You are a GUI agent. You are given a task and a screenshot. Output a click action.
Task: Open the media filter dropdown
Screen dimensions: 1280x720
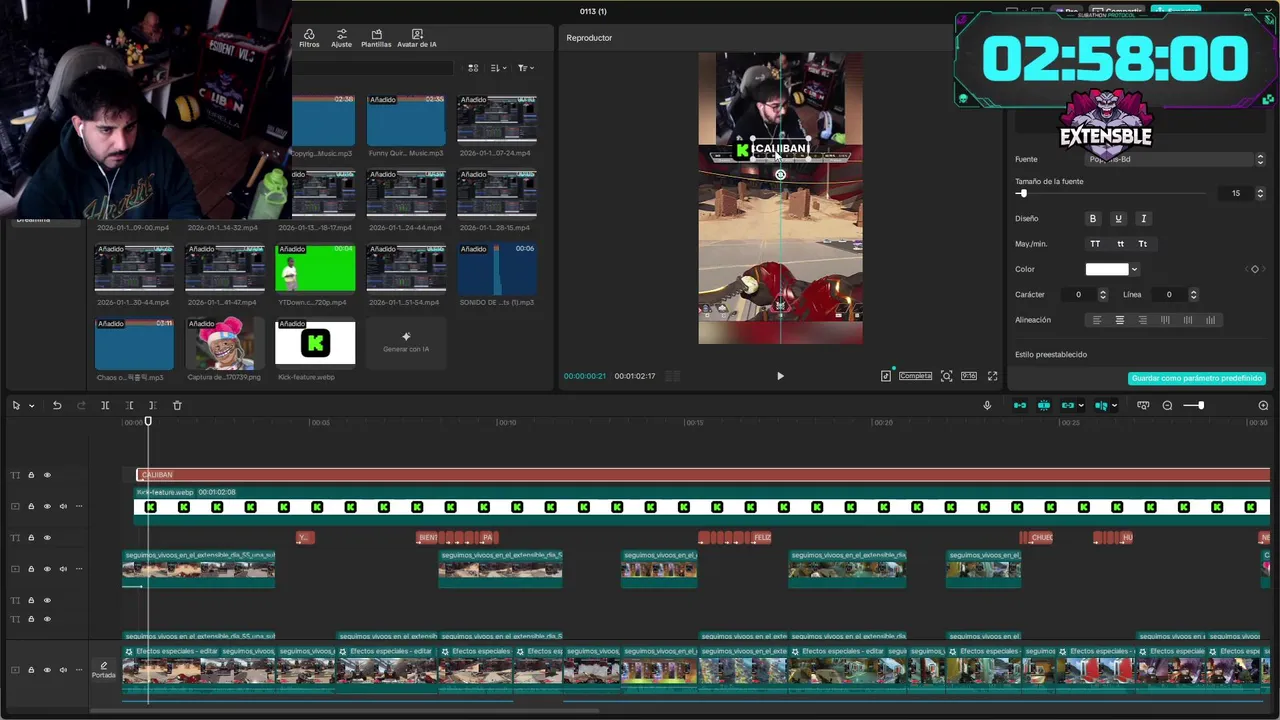pos(526,68)
